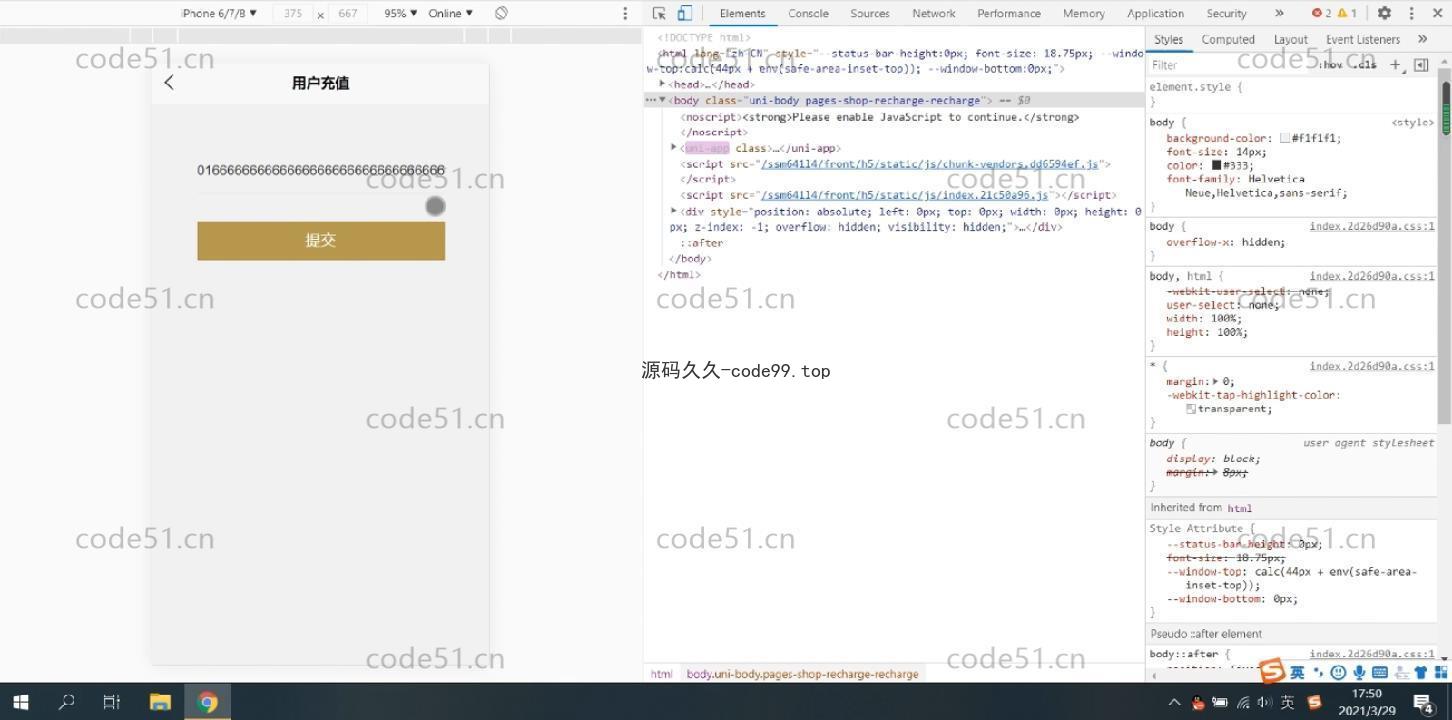Open the Windows Start menu
1452x720 pixels.
pyautogui.click(x=21, y=701)
